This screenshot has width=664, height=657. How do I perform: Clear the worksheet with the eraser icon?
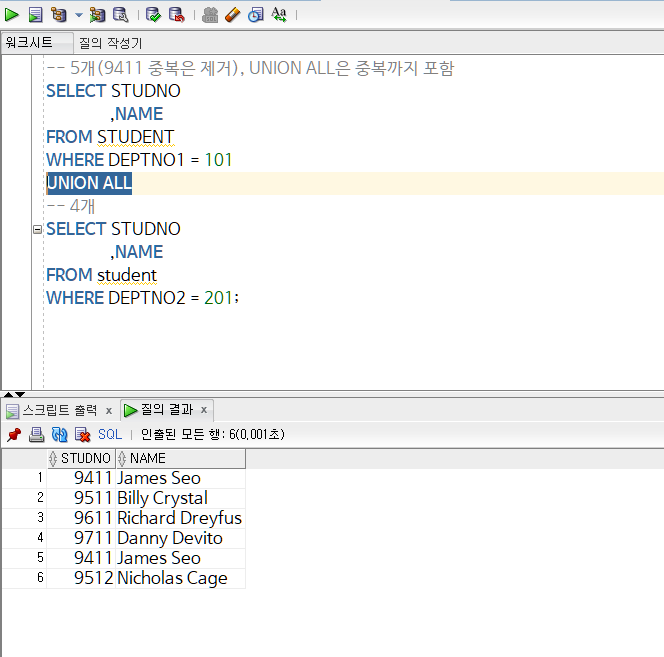click(x=232, y=15)
